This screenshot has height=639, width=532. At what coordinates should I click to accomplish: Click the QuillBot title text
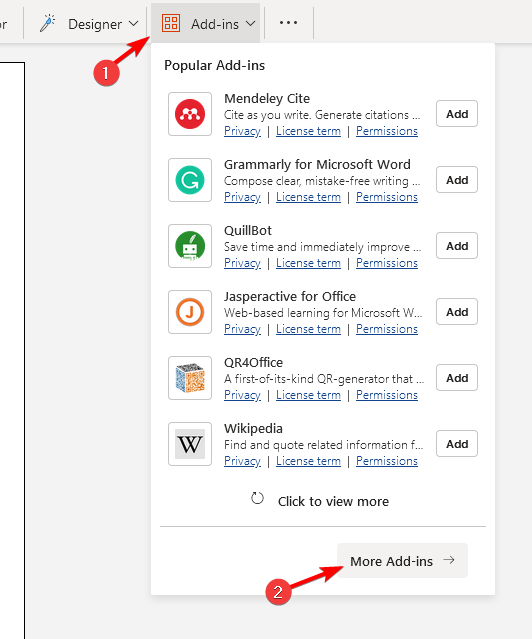pos(248,231)
